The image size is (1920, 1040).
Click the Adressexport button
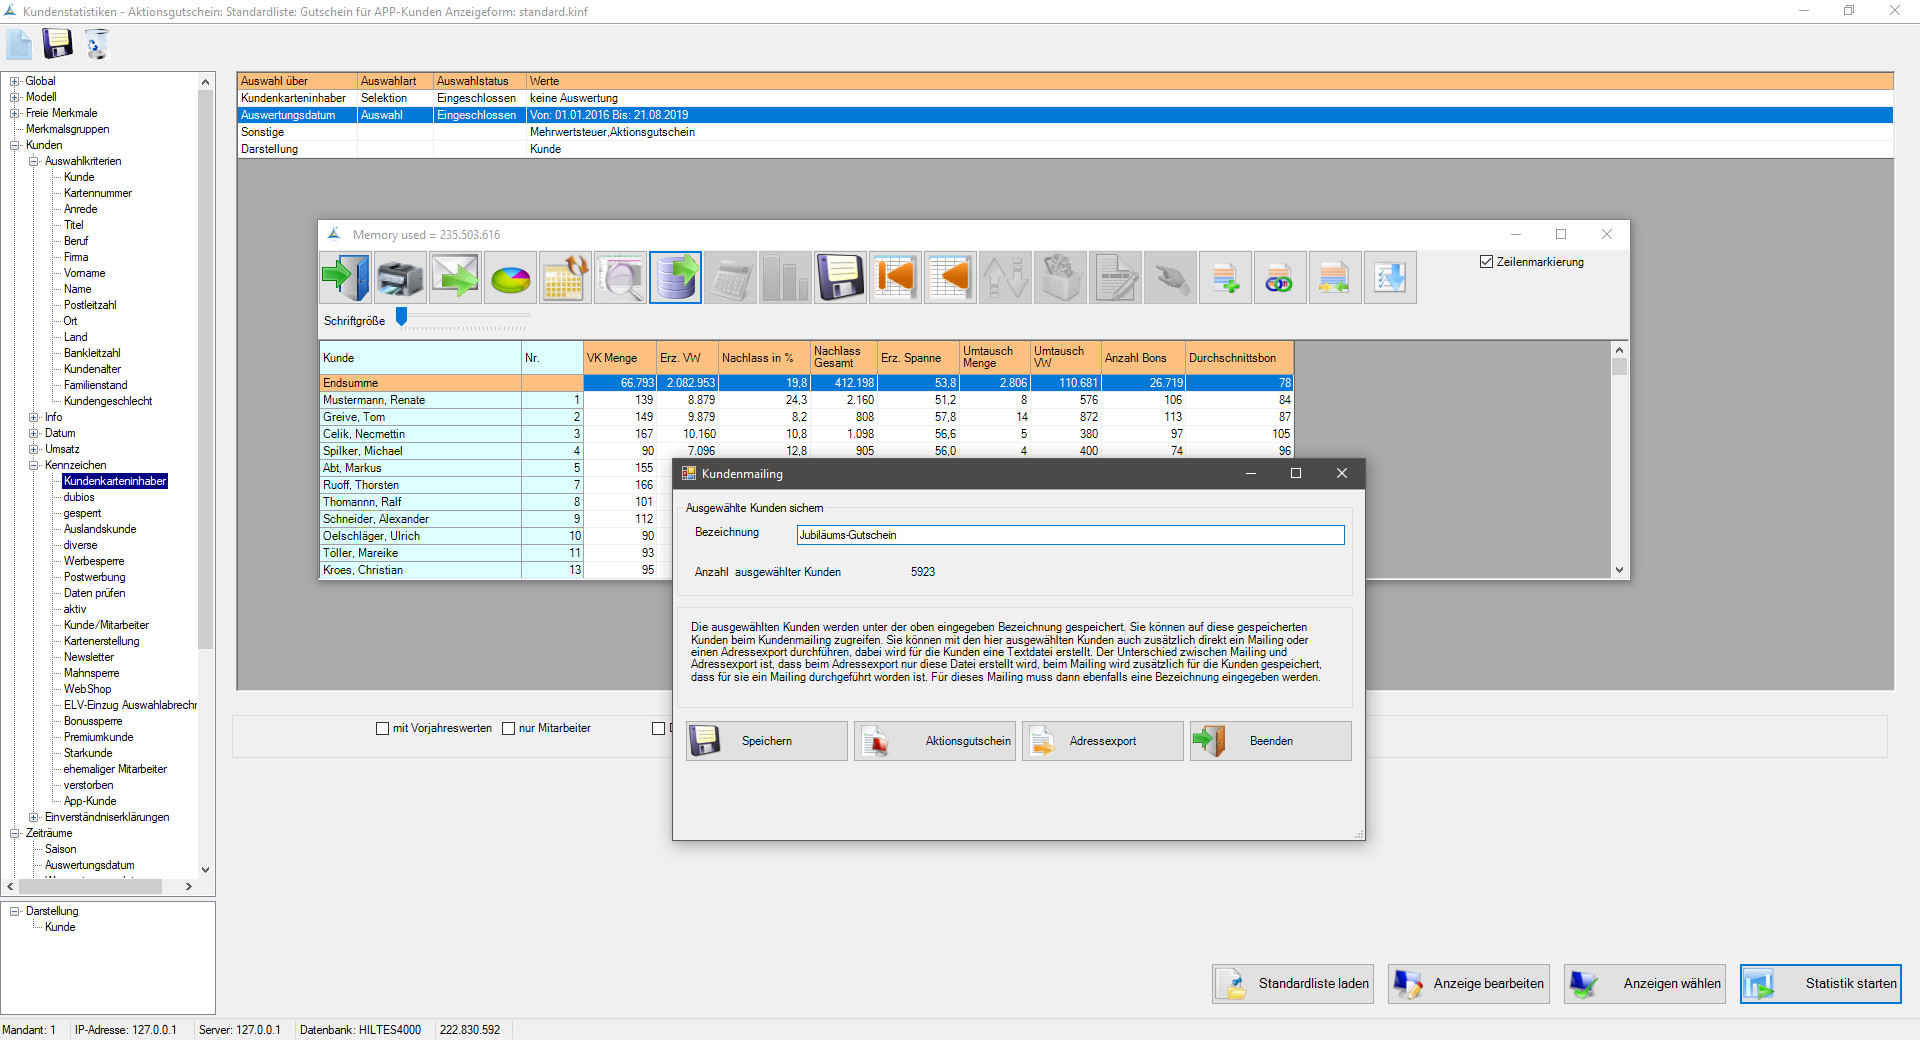coord(1102,741)
